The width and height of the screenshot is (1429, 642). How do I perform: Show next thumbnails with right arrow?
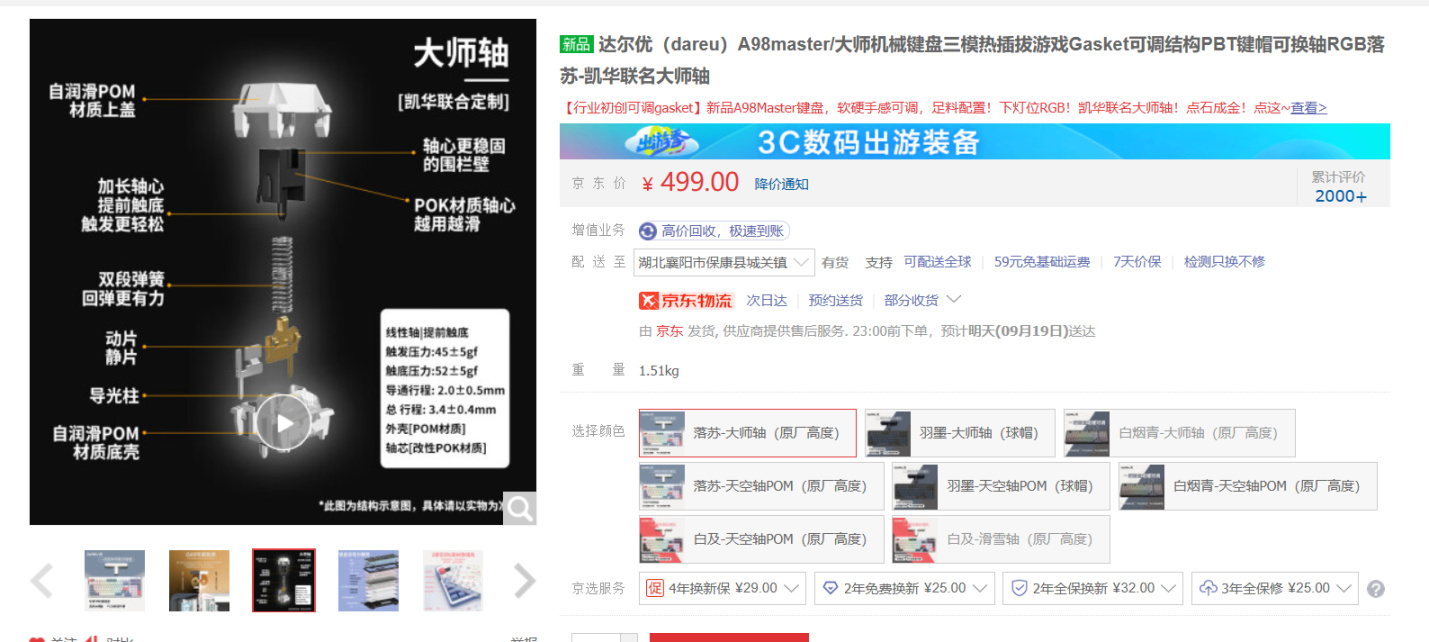(525, 580)
